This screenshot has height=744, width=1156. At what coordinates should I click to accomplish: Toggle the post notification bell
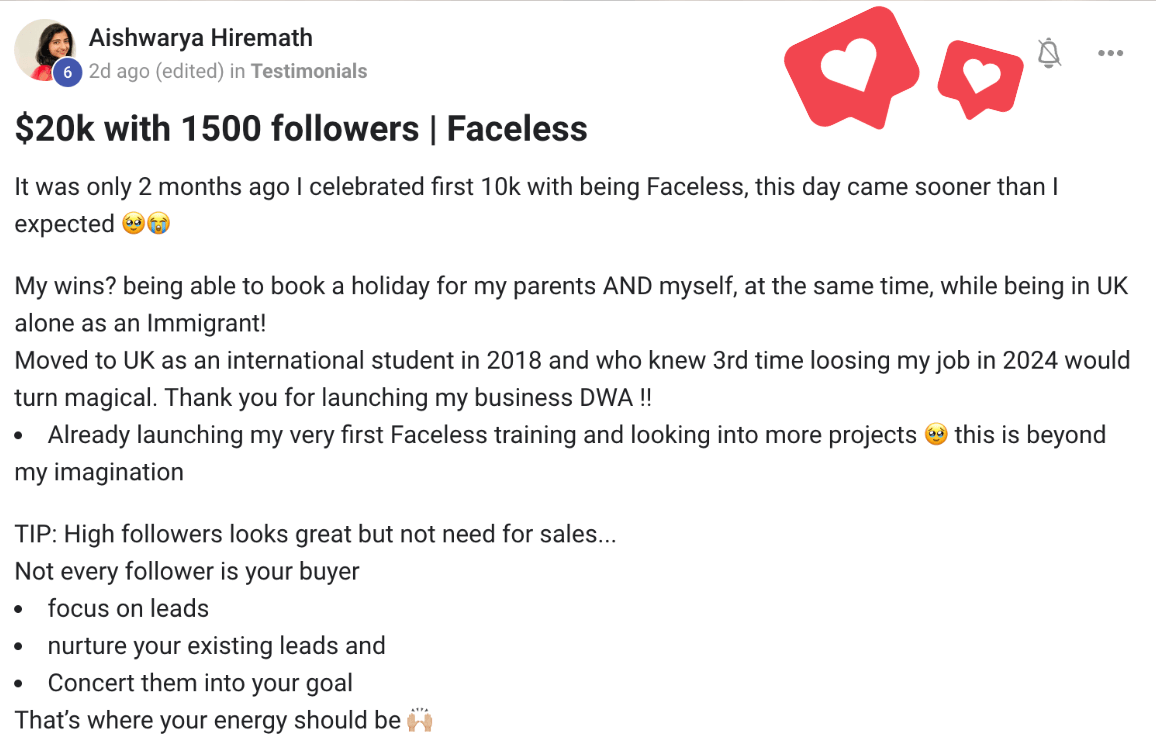click(x=1048, y=53)
